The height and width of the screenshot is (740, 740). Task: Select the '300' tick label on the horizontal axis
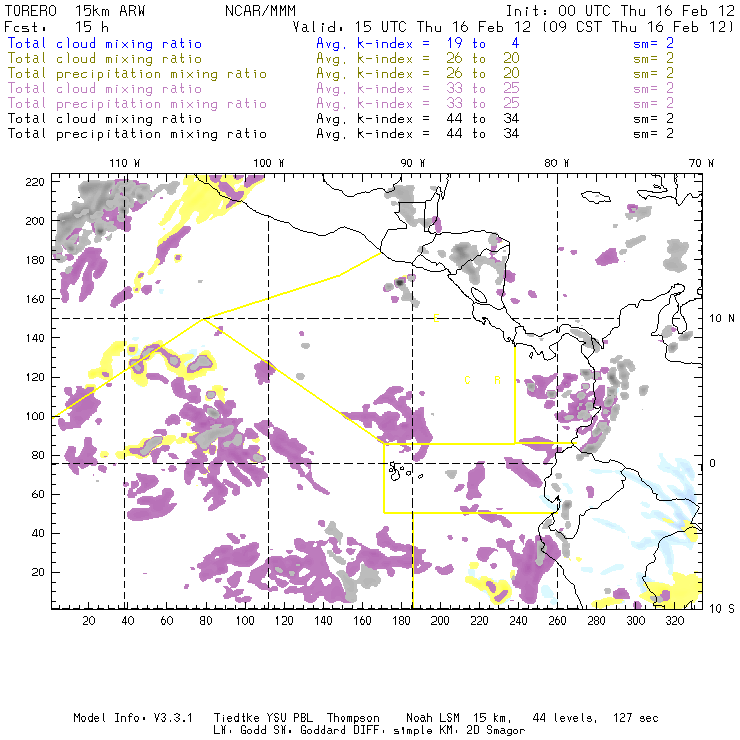[636, 621]
